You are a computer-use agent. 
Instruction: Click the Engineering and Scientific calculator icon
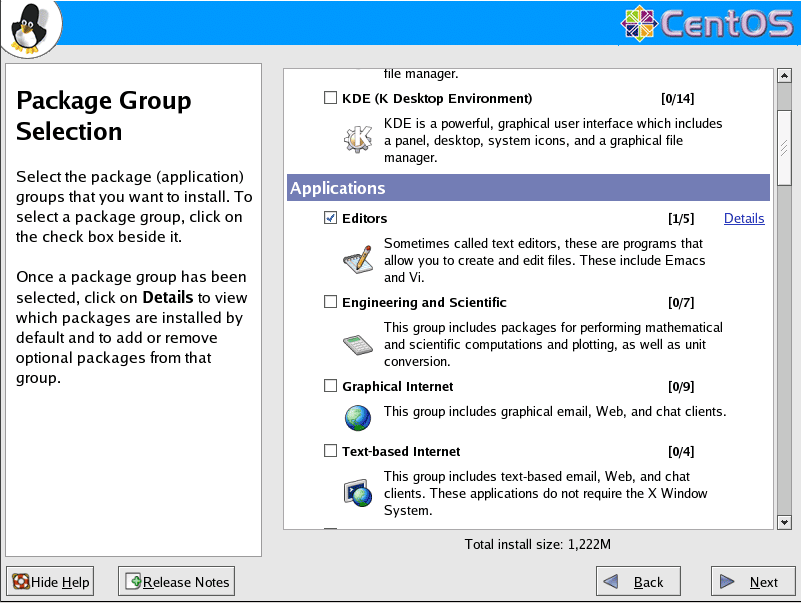(357, 345)
